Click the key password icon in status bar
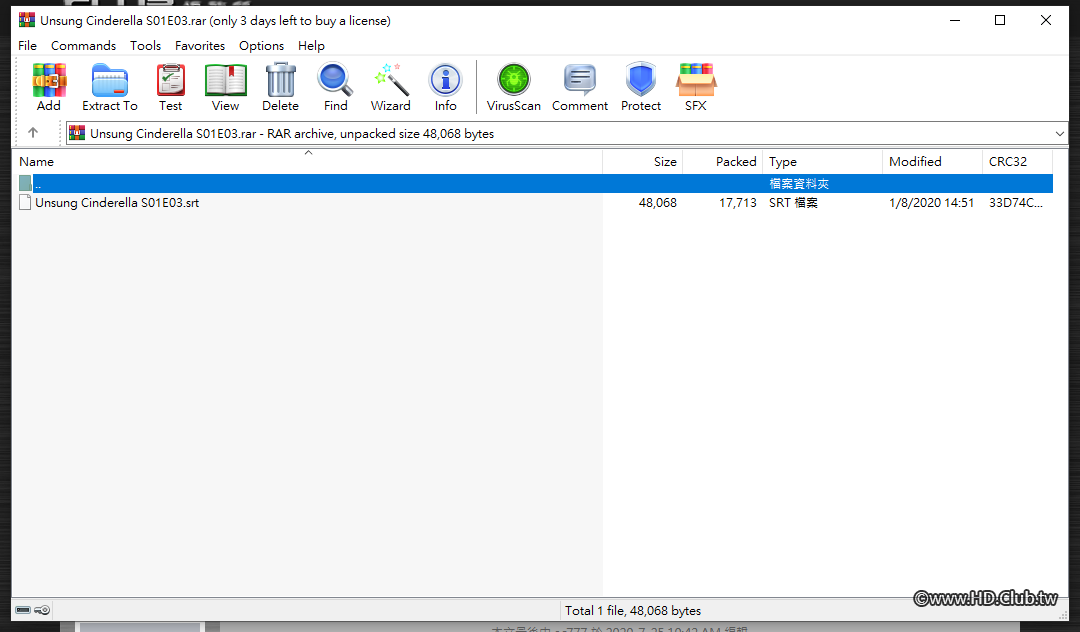Image resolution: width=1080 pixels, height=632 pixels. 42,610
